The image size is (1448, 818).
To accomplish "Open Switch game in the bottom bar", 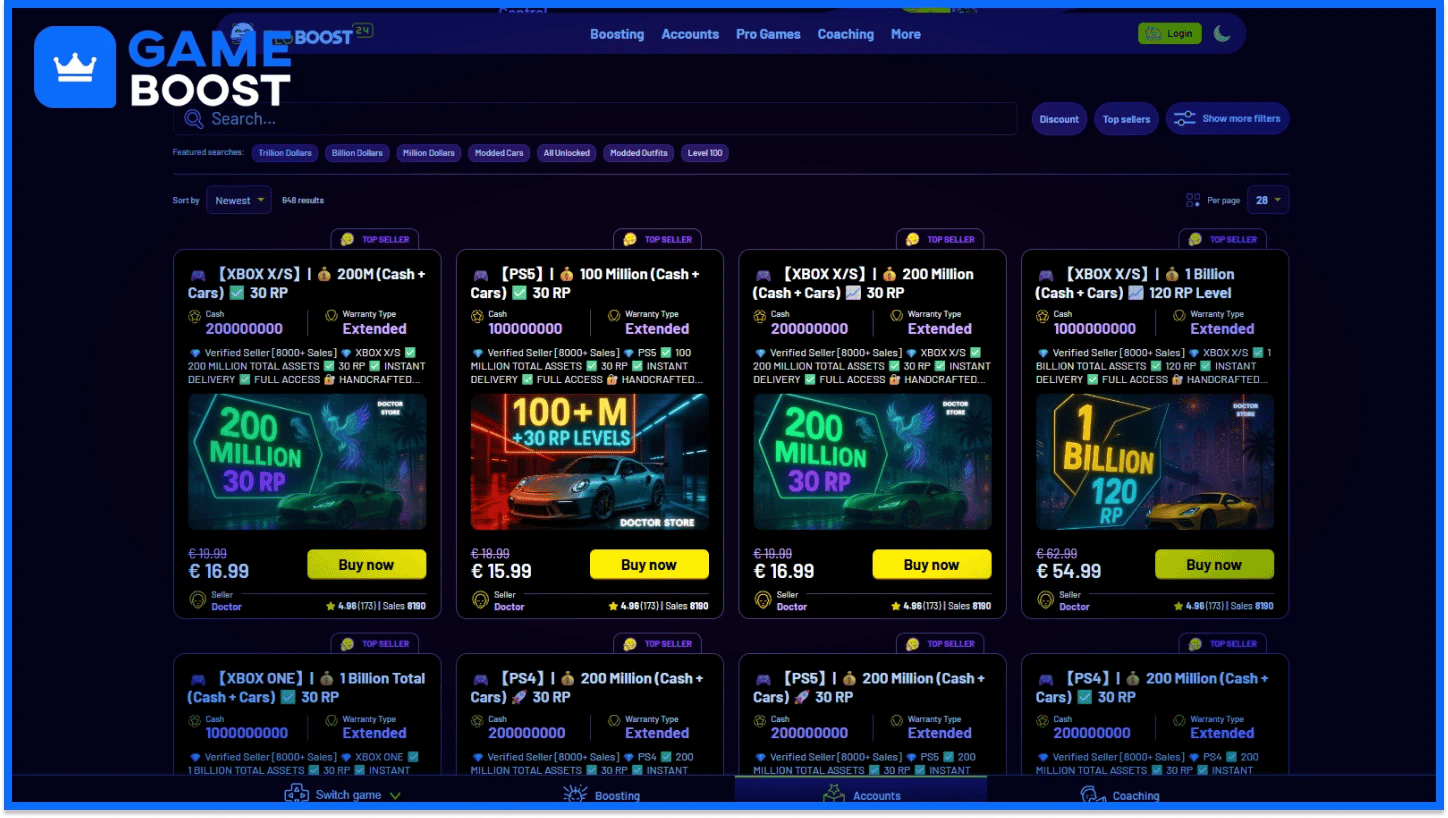I will tap(343, 795).
